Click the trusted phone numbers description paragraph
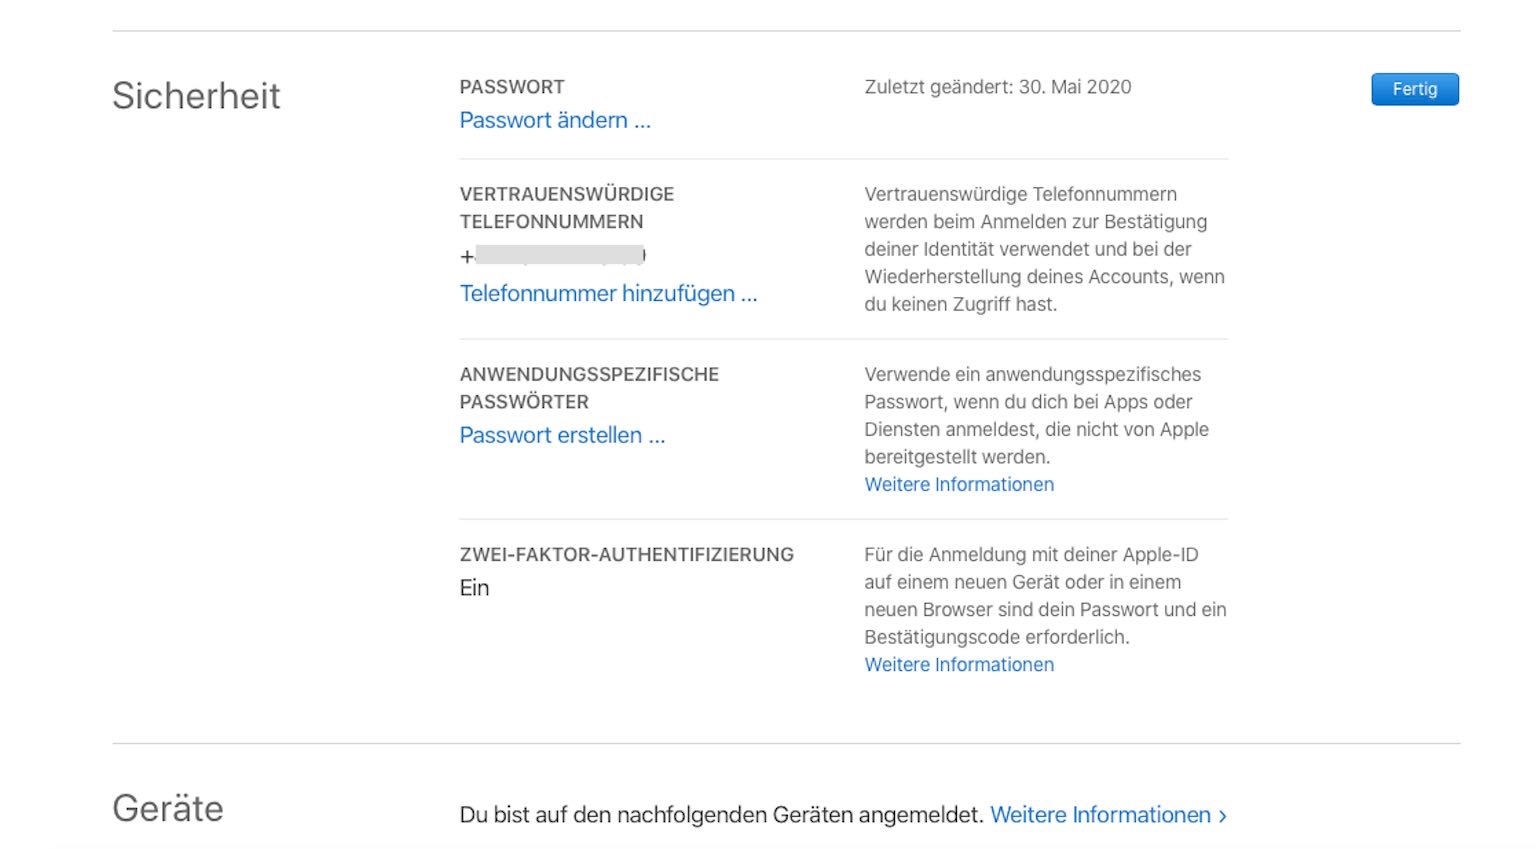 tap(1044, 249)
